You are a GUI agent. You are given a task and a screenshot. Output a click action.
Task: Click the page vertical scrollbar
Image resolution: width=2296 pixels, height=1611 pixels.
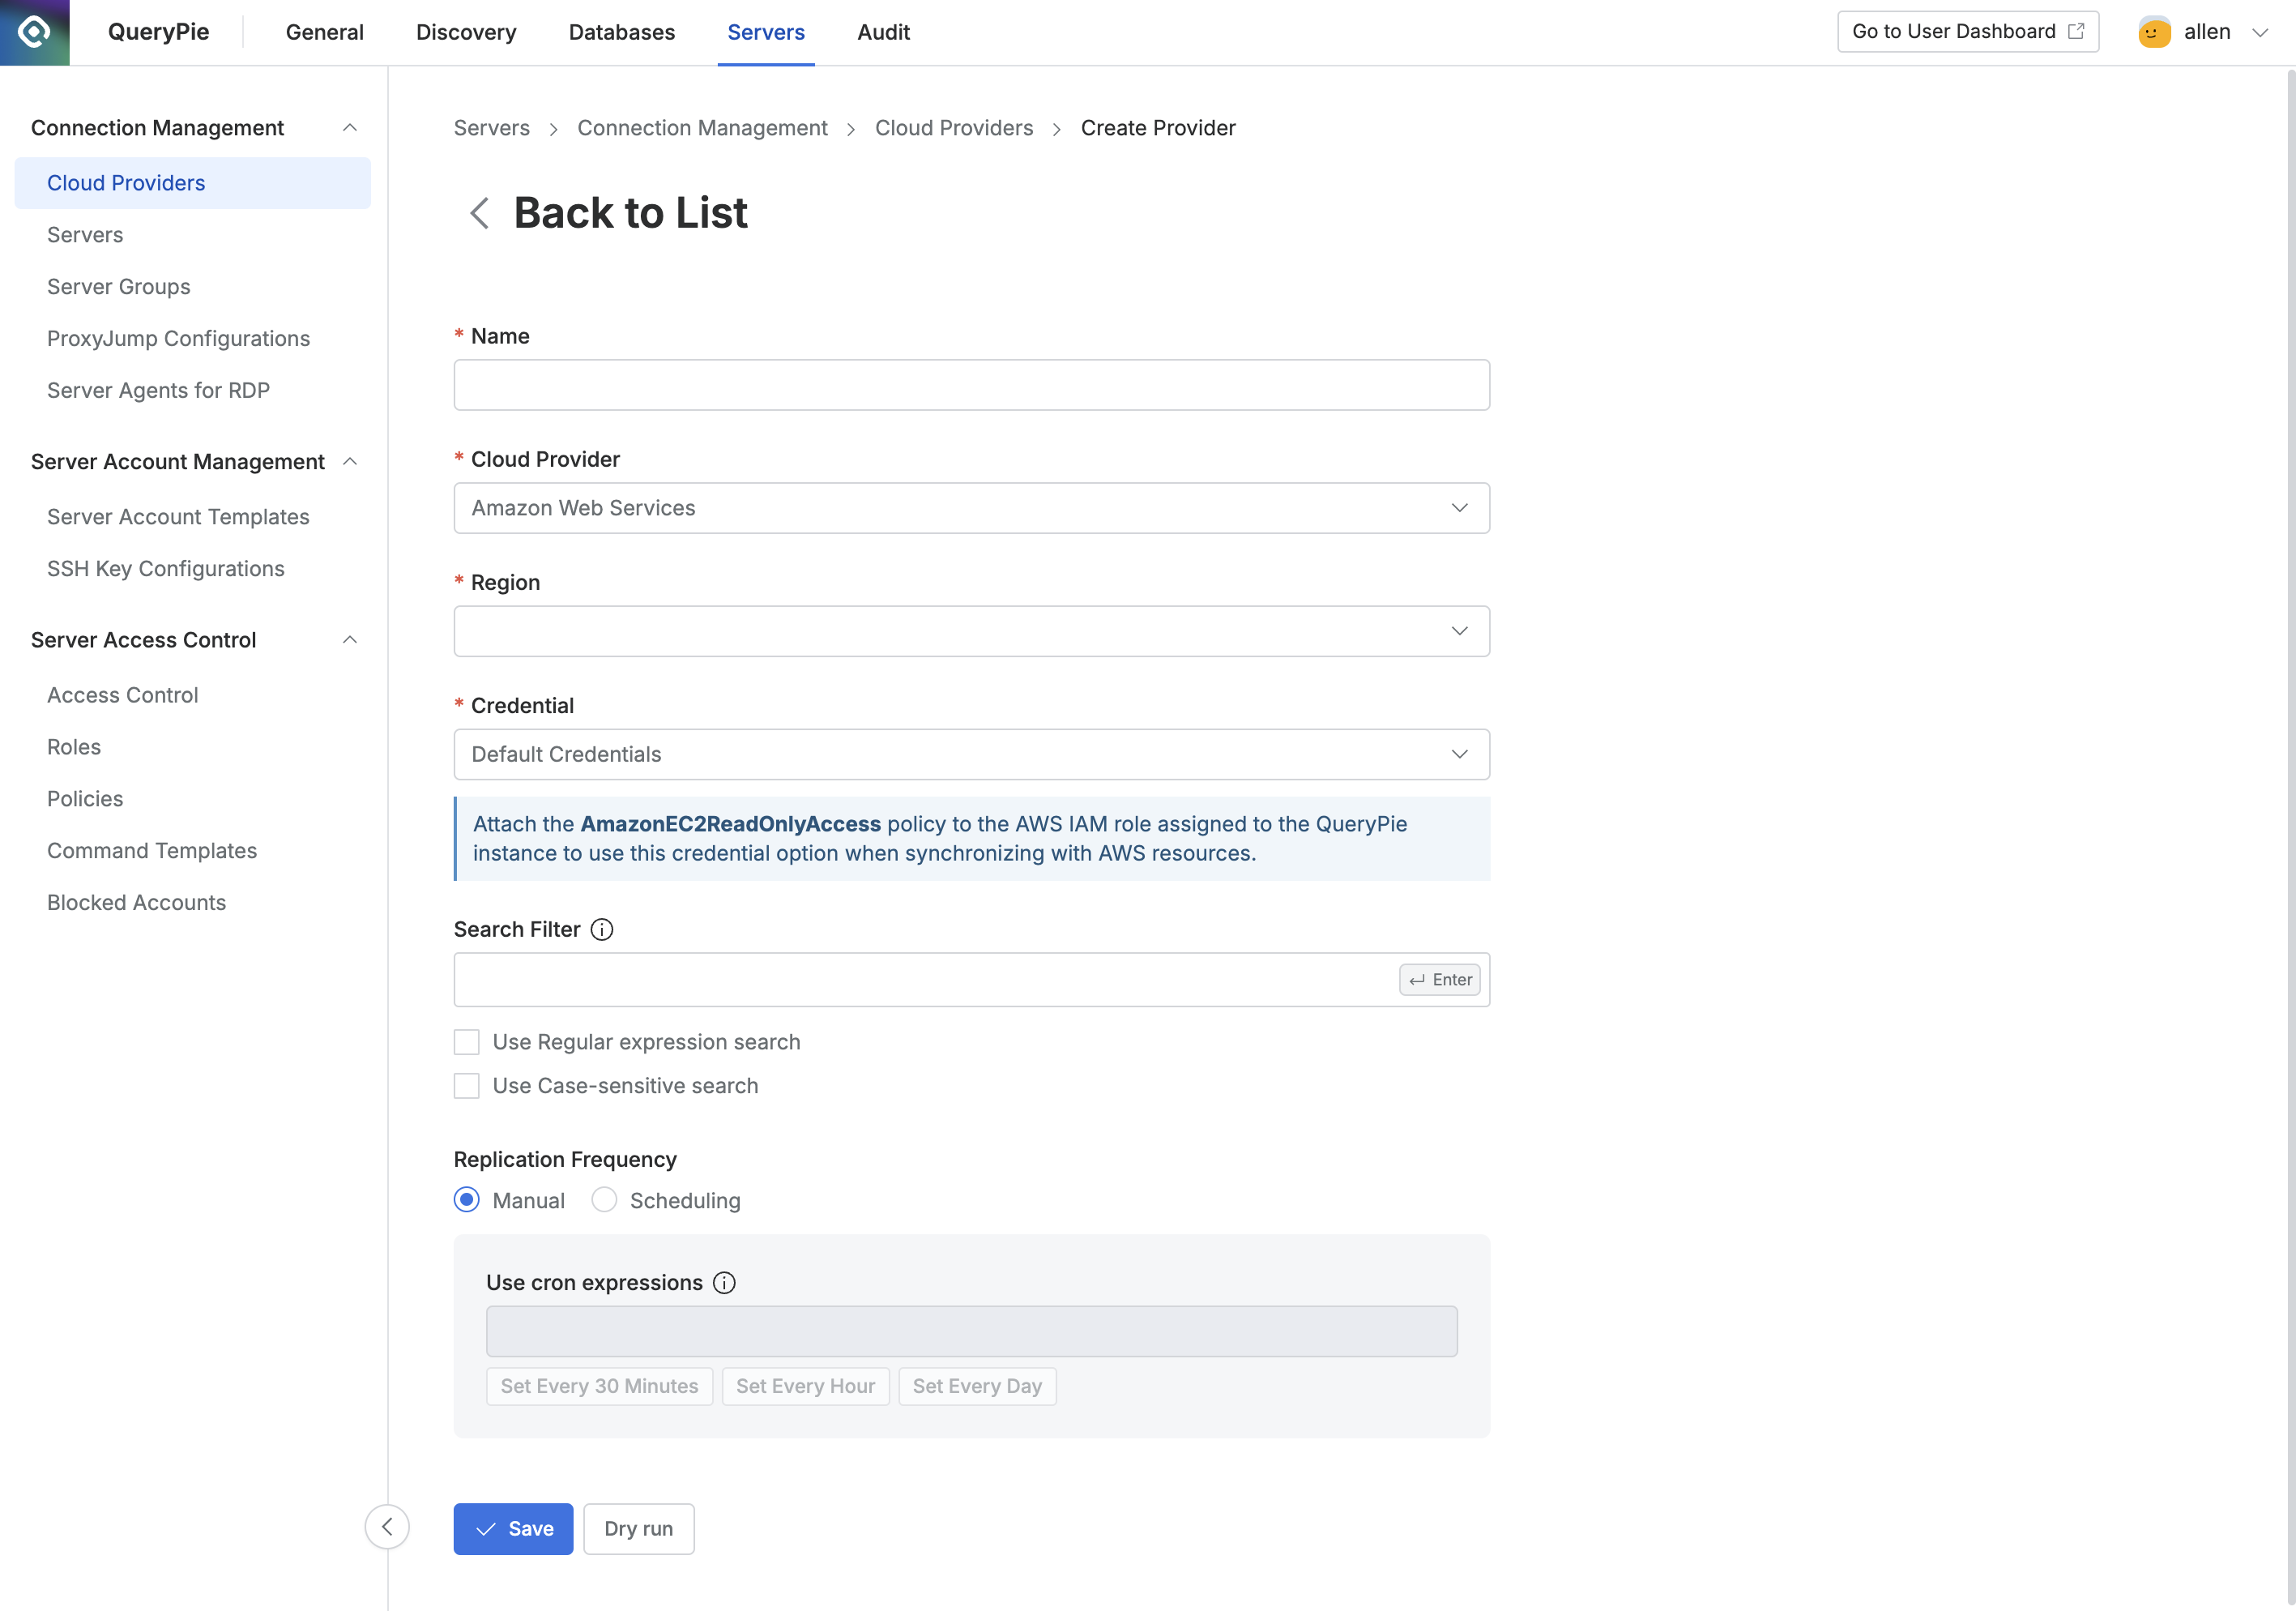(x=2290, y=838)
